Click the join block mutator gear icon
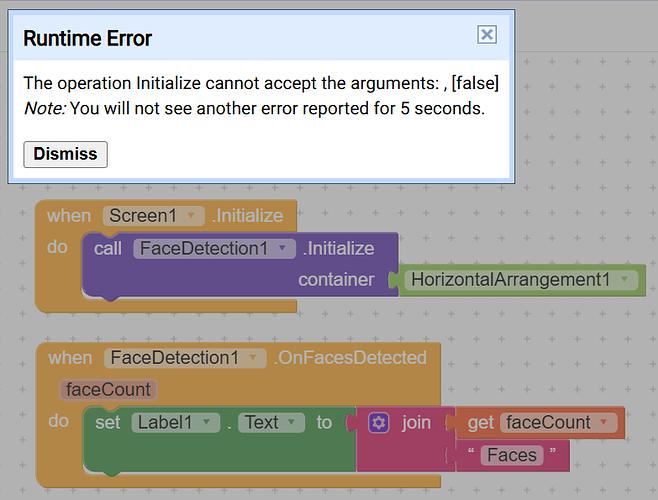 [x=379, y=422]
